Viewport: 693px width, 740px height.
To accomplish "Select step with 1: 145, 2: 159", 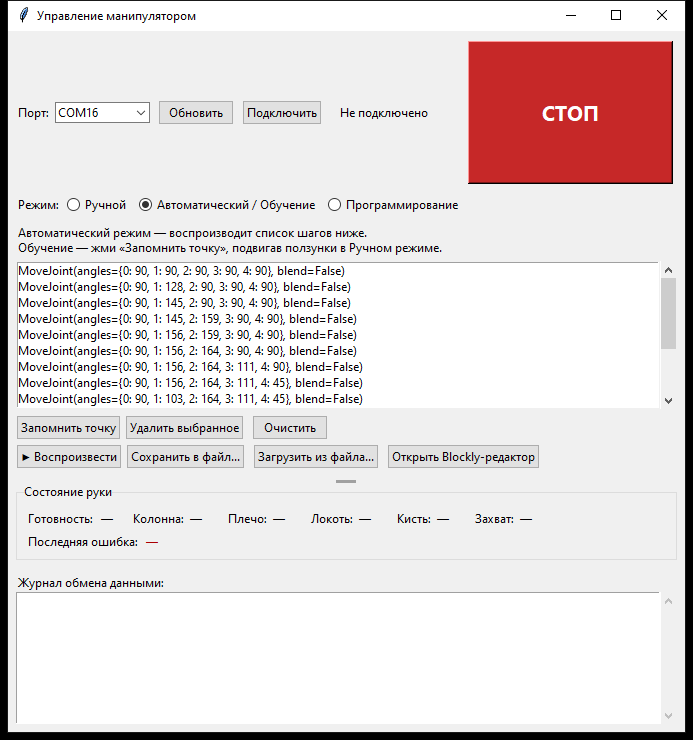I will coord(338,319).
